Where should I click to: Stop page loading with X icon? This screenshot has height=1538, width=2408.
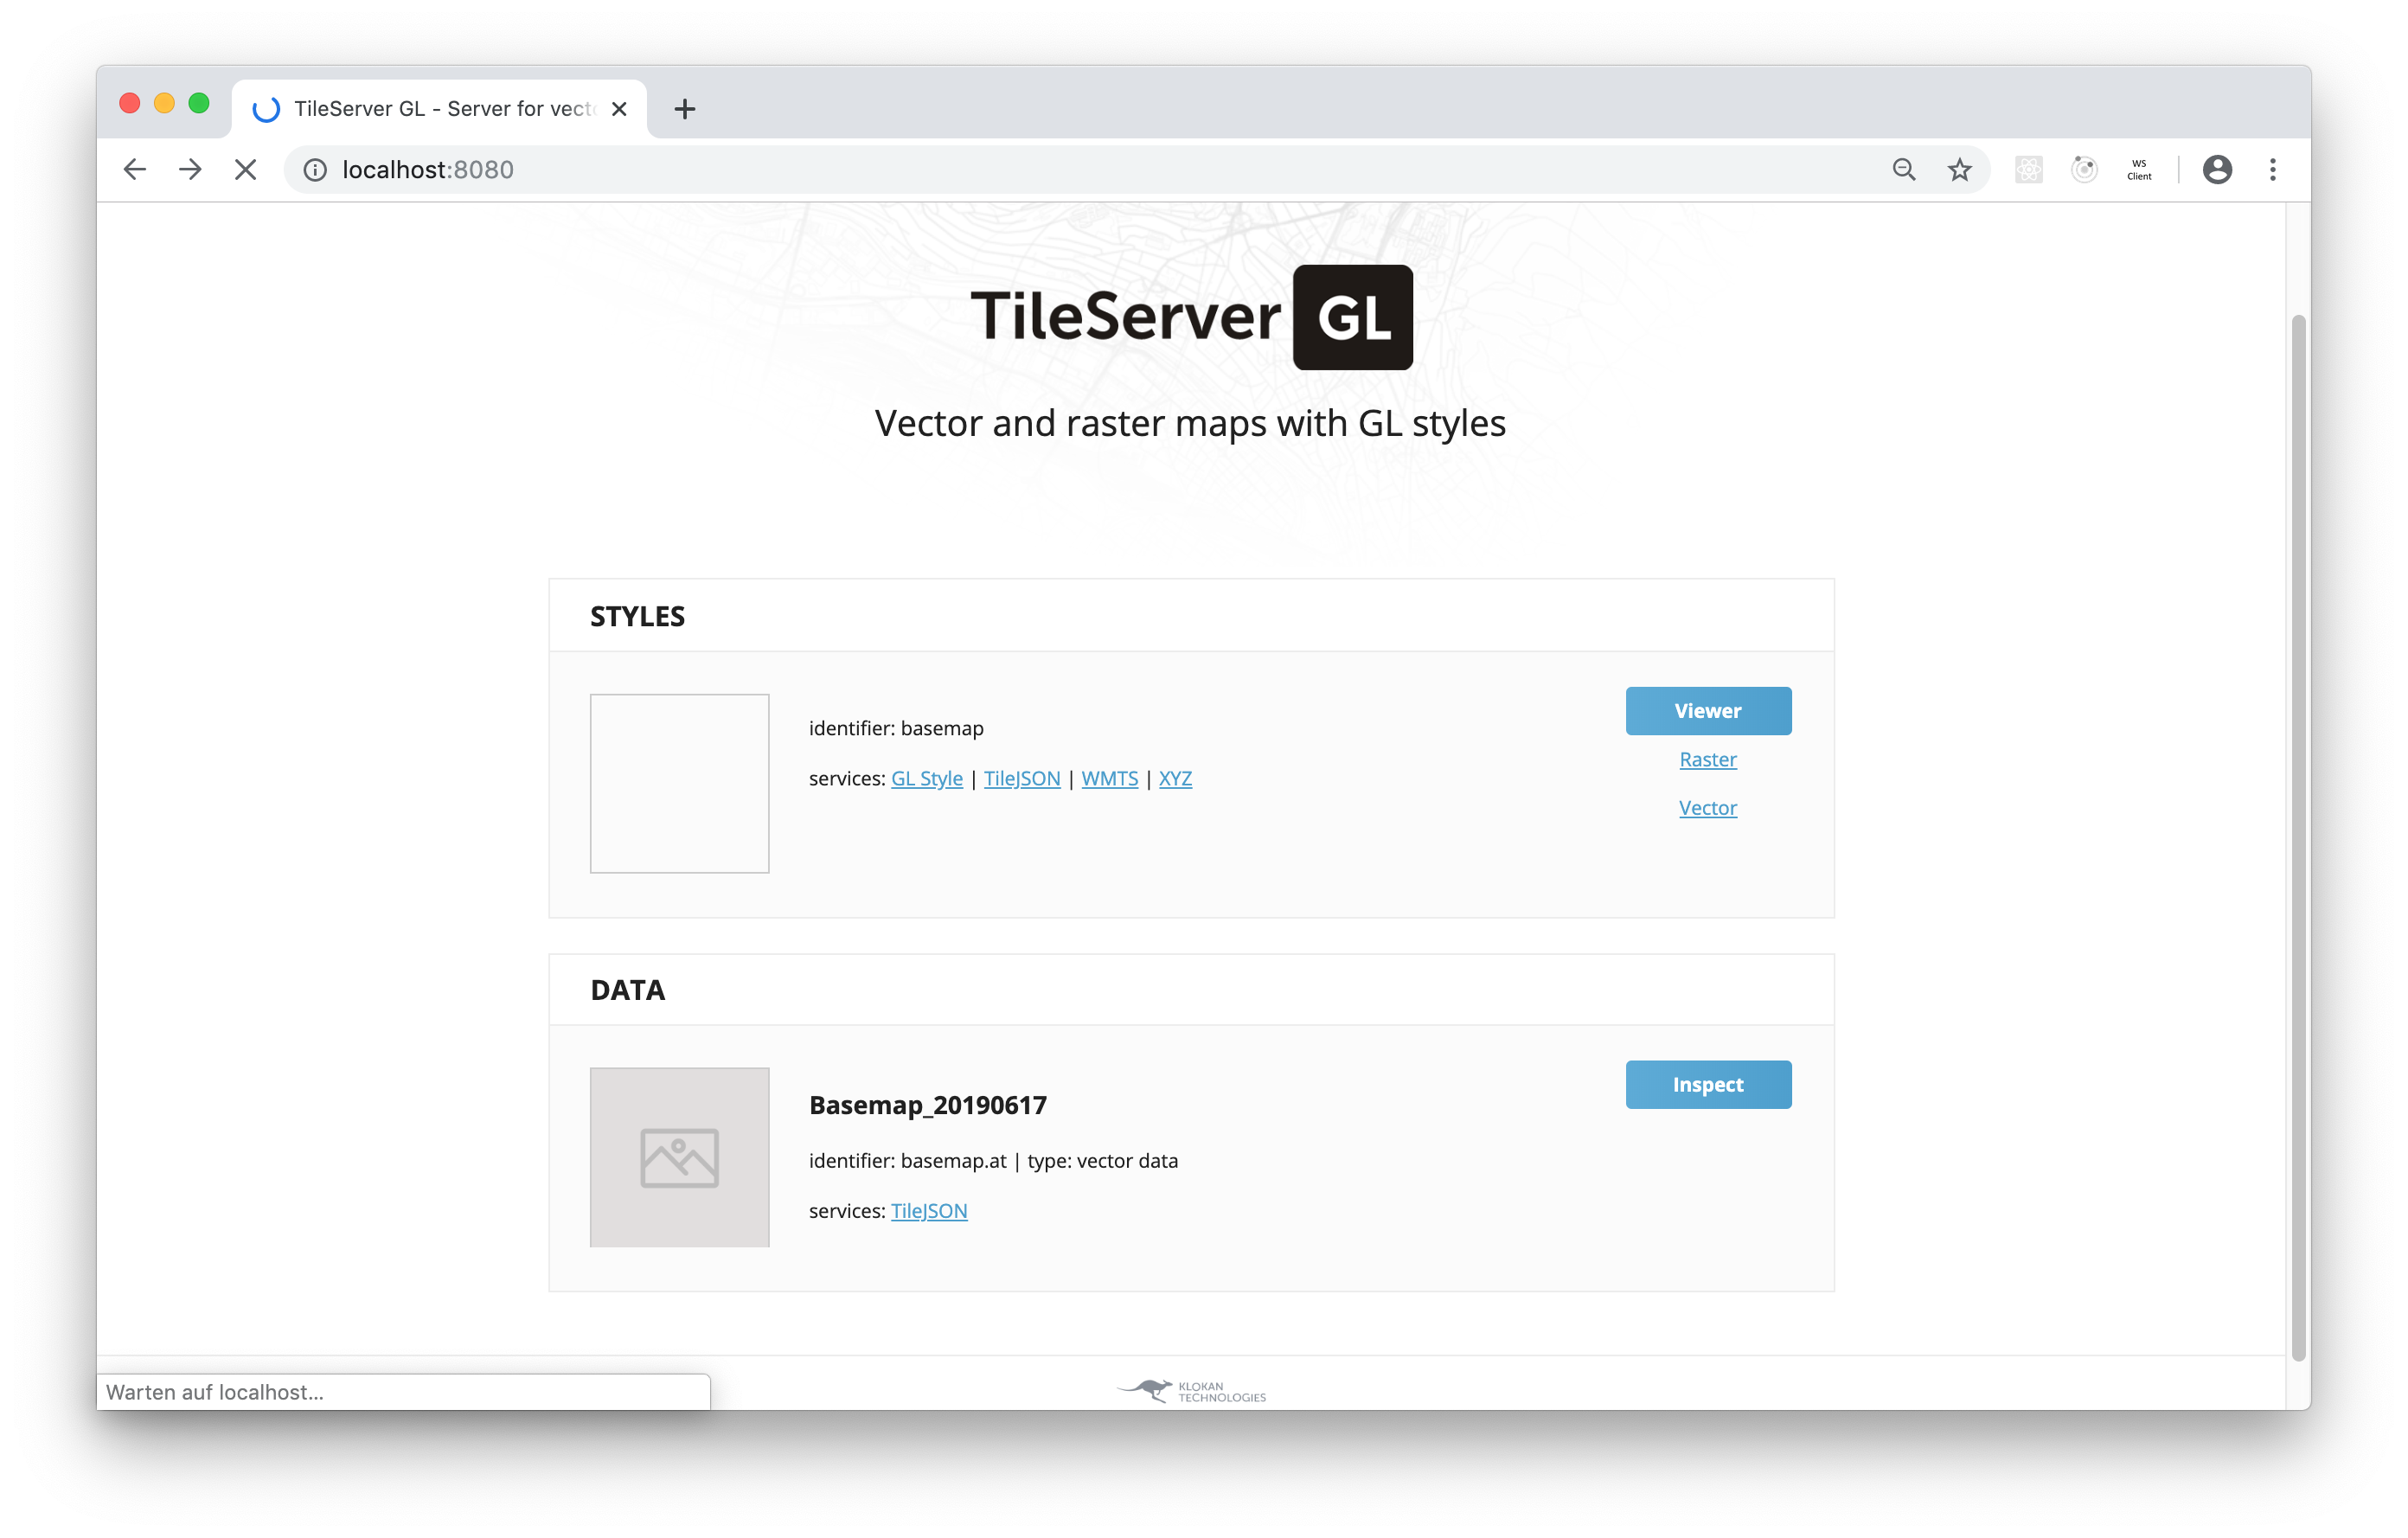pos(245,170)
